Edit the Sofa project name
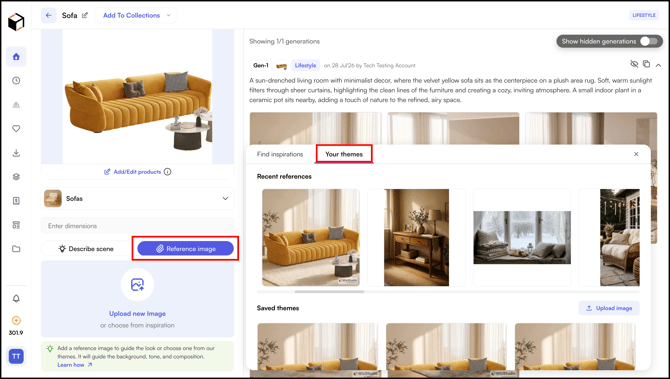This screenshot has height=379, width=670. (x=85, y=15)
